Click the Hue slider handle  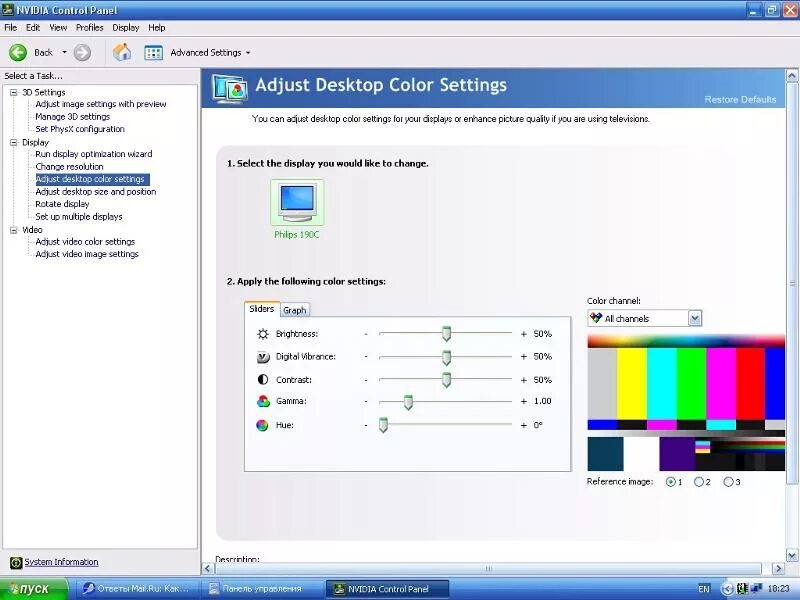383,425
